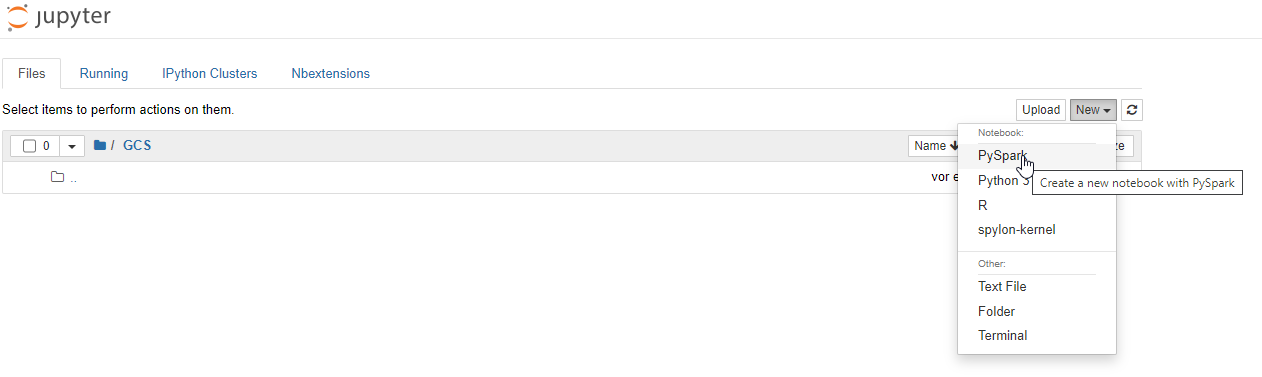Switch to the Nbextensions tab
The height and width of the screenshot is (377, 1262).
pos(330,74)
